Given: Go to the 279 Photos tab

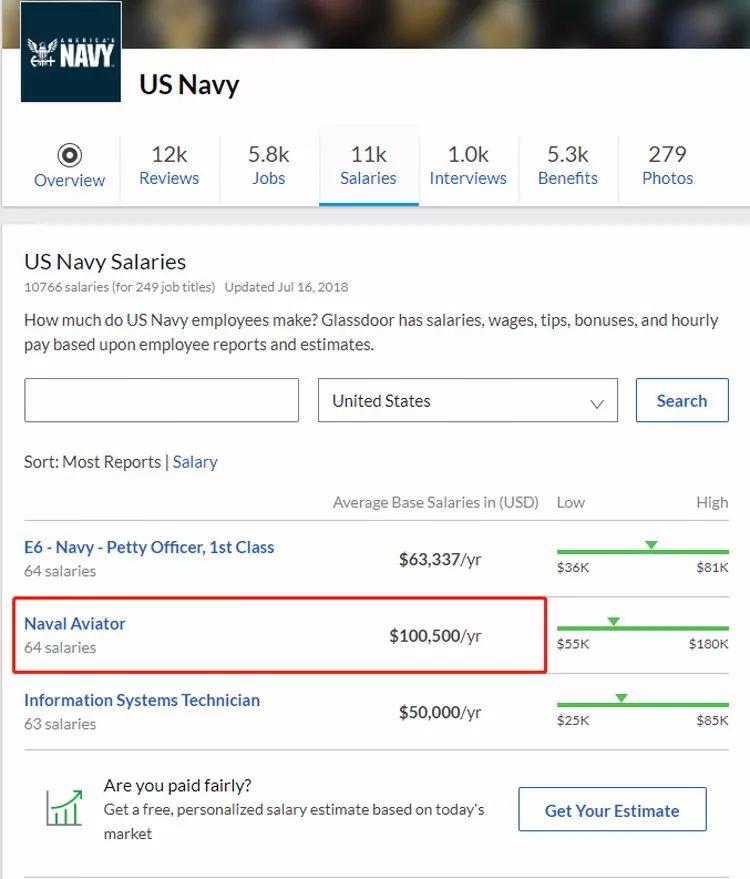Looking at the screenshot, I should click(x=667, y=166).
